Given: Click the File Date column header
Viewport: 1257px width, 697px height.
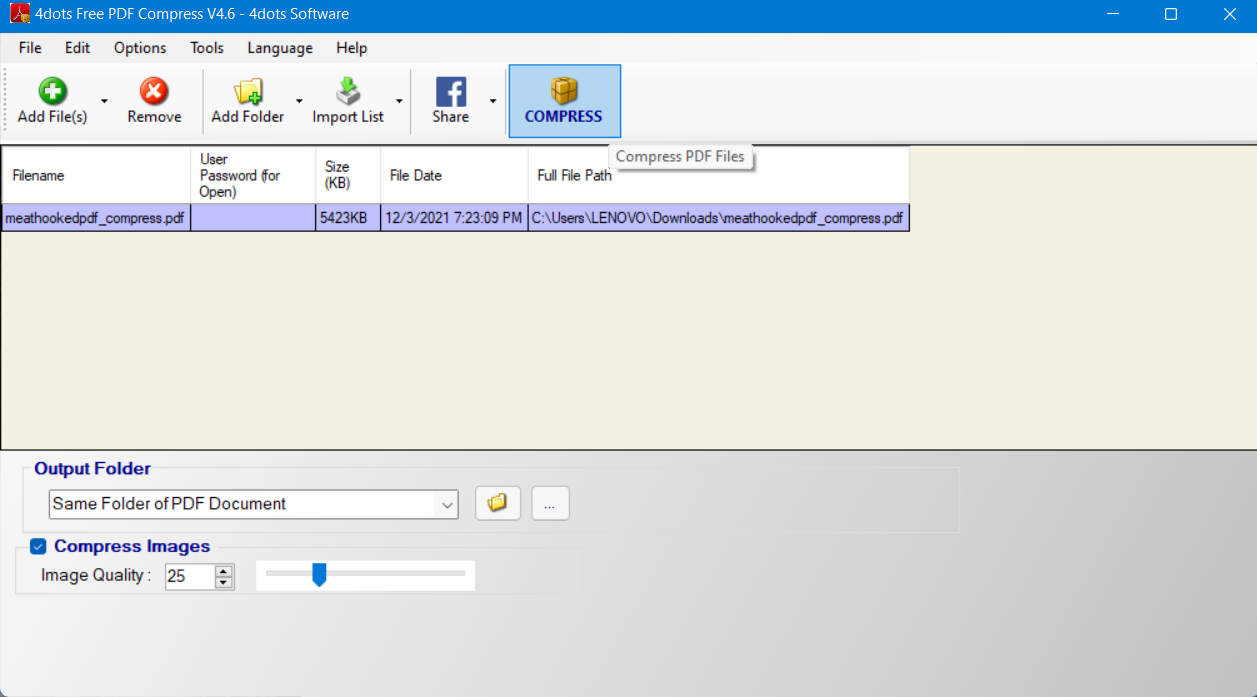Looking at the screenshot, I should pos(454,175).
